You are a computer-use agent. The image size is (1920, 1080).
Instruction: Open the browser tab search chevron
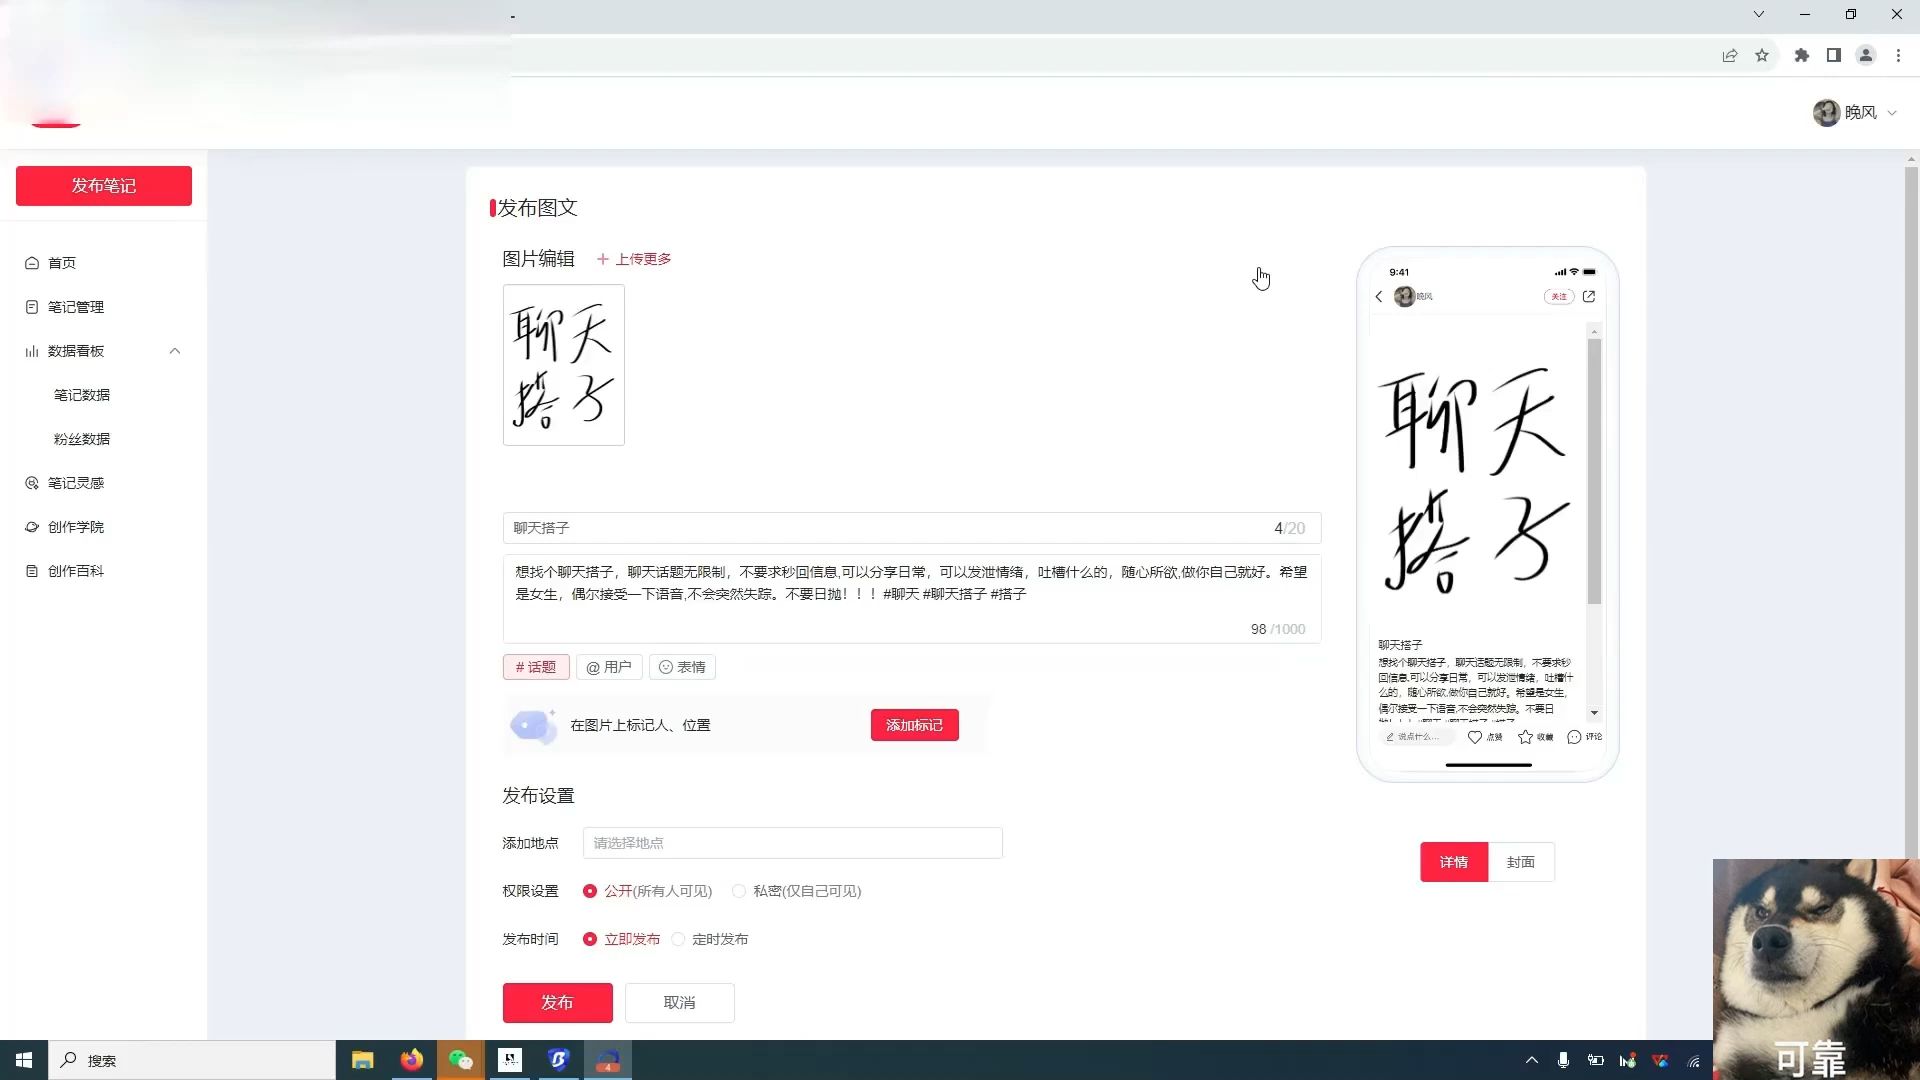(x=1758, y=14)
